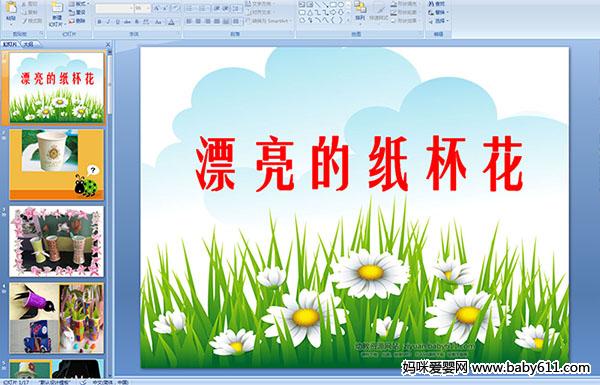Click the Replace button in the editing group
Viewport: 600px width, 385px height.
click(x=438, y=12)
